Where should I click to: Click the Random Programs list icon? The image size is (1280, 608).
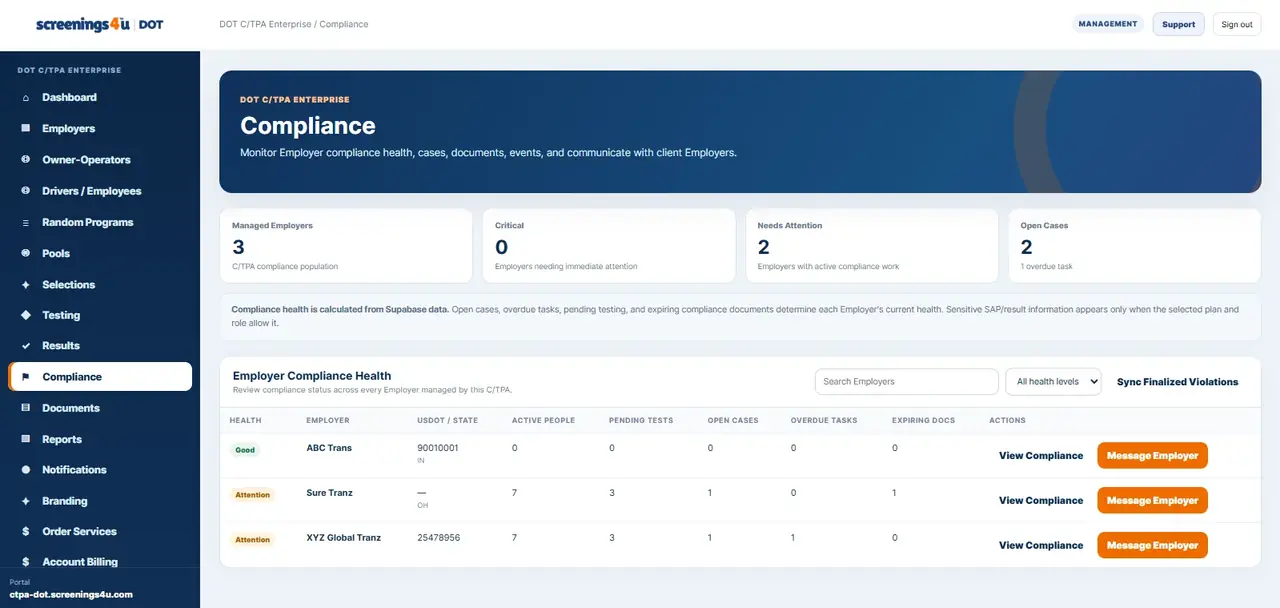tap(25, 222)
